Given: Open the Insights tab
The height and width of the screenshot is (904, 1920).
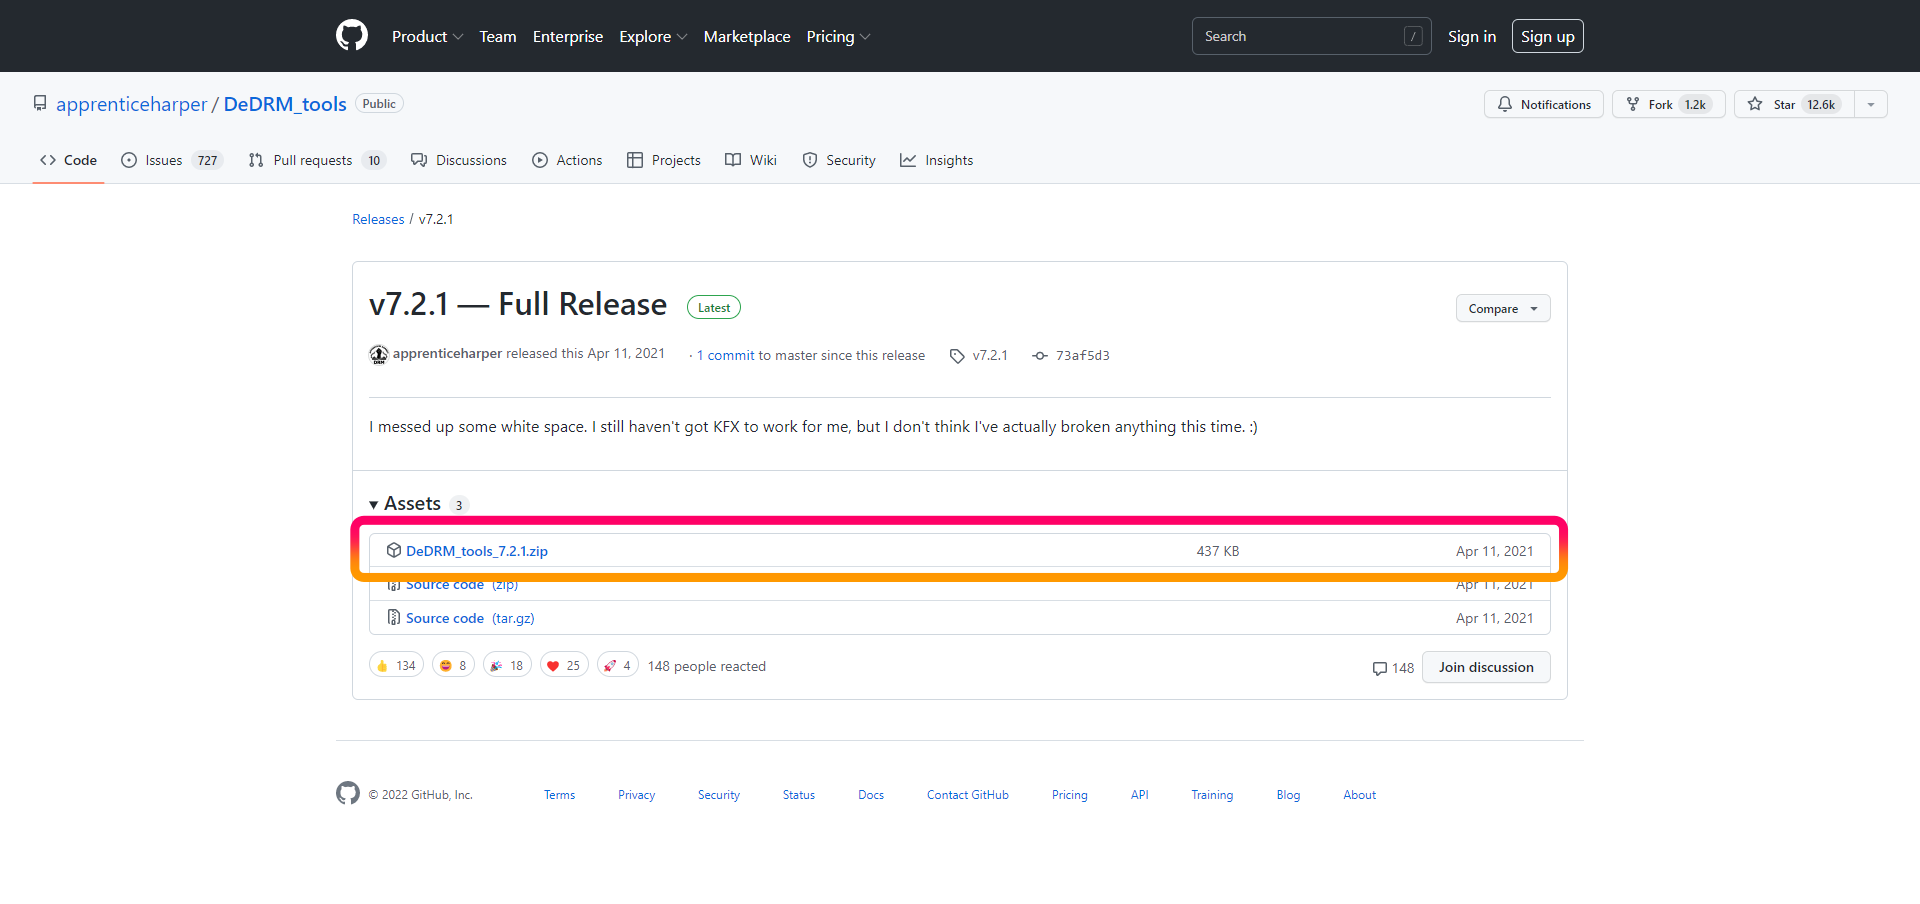Looking at the screenshot, I should coord(937,160).
